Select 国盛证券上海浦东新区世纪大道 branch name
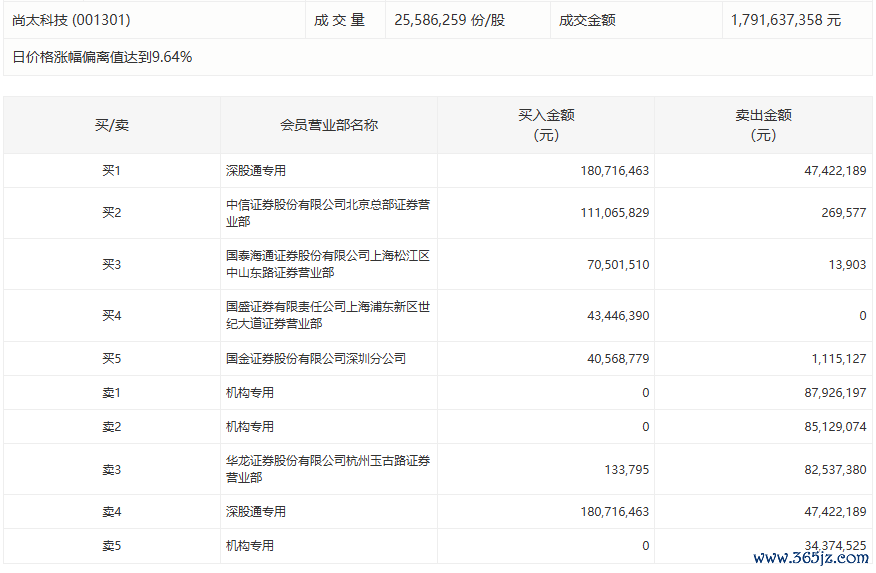The width and height of the screenshot is (876, 573). (x=327, y=316)
